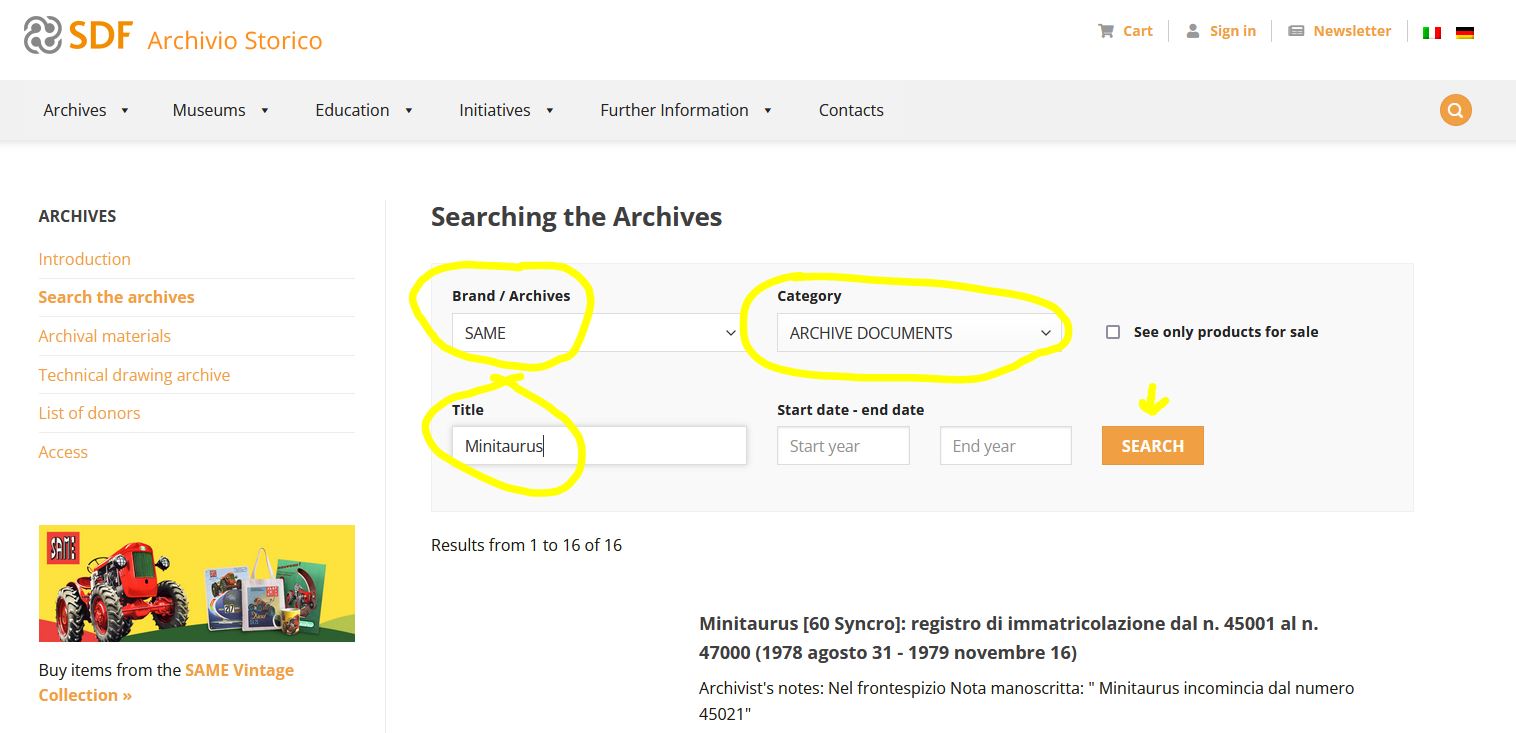The image size is (1516, 733).
Task: Open the Newsletter link
Action: click(x=1340, y=31)
